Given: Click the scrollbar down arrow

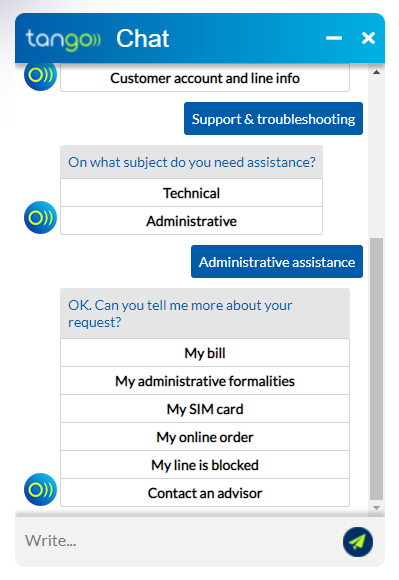Looking at the screenshot, I should click(x=376, y=508).
